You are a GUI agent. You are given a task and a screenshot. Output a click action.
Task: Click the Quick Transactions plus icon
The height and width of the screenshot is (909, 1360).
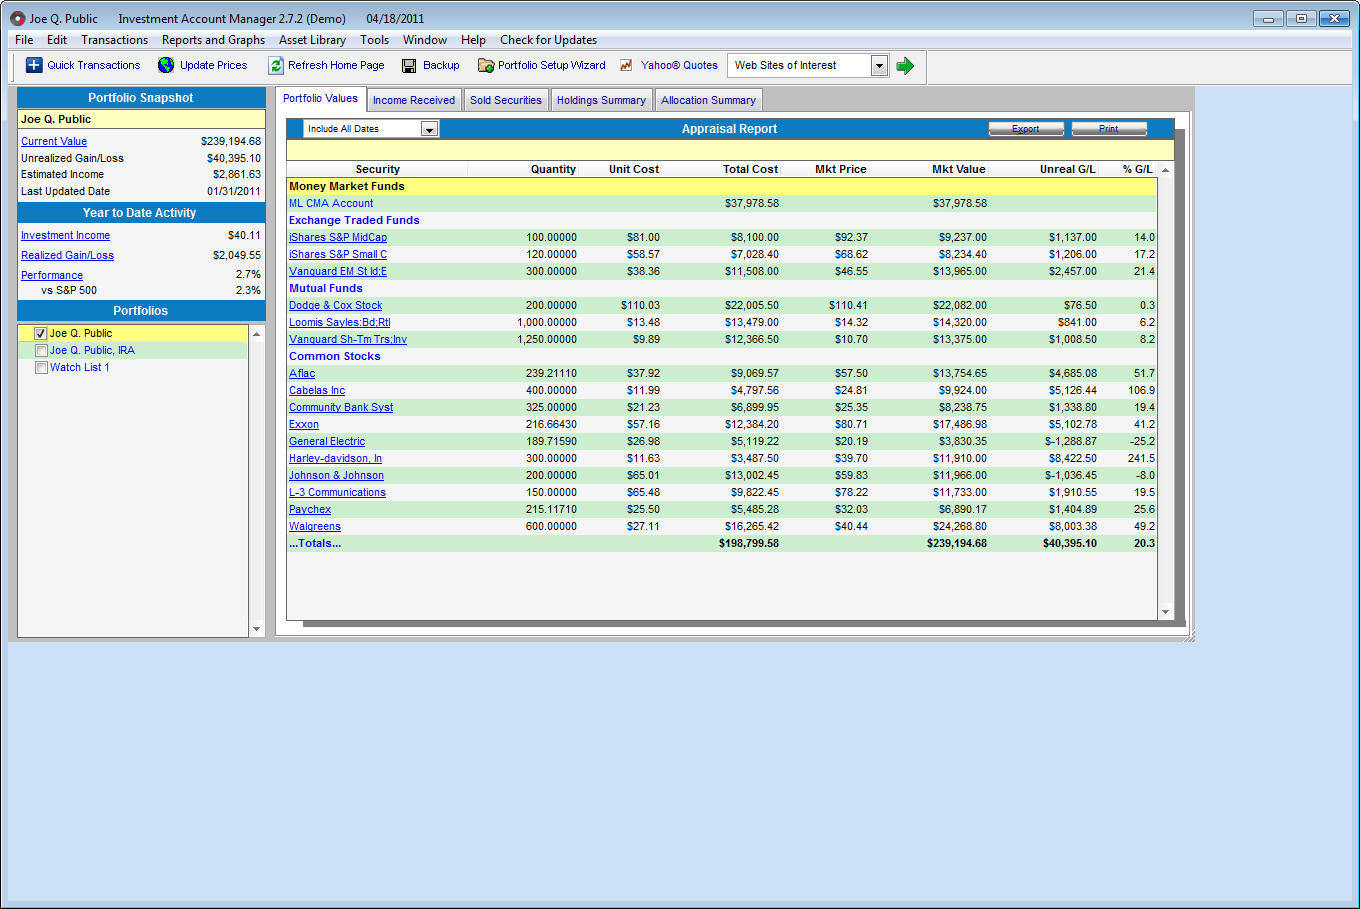click(x=34, y=65)
